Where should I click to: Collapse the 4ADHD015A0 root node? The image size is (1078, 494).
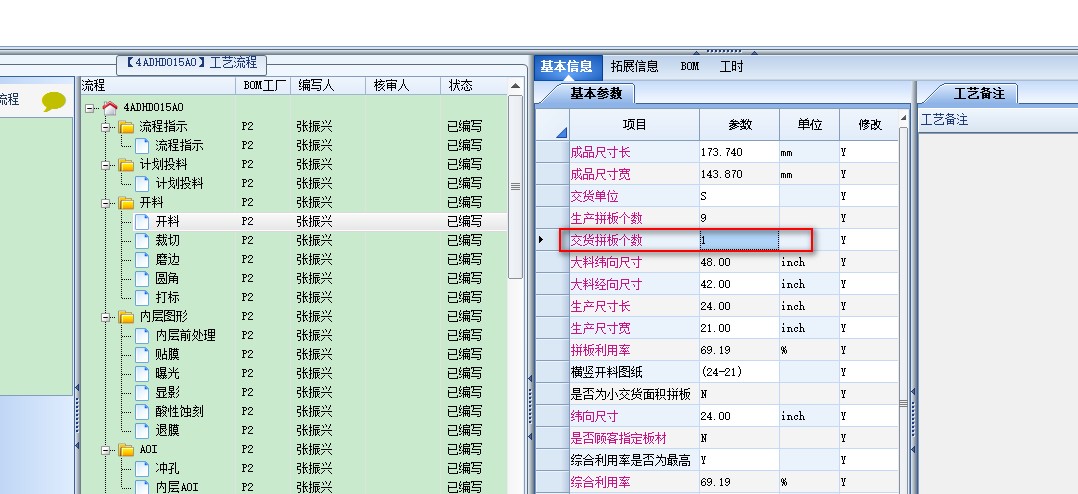(x=90, y=108)
